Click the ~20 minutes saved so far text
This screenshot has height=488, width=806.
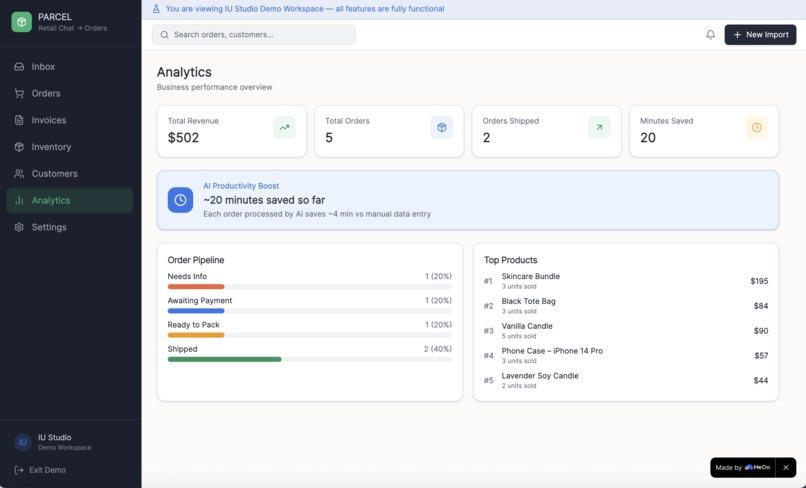coord(264,200)
